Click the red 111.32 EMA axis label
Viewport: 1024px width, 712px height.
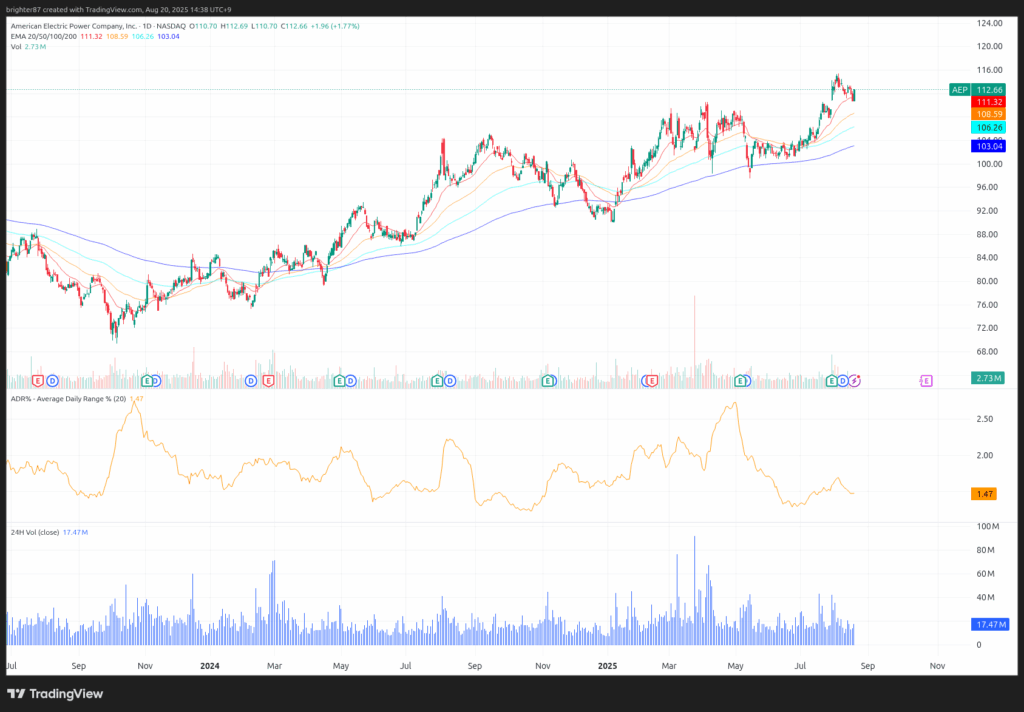coord(989,103)
